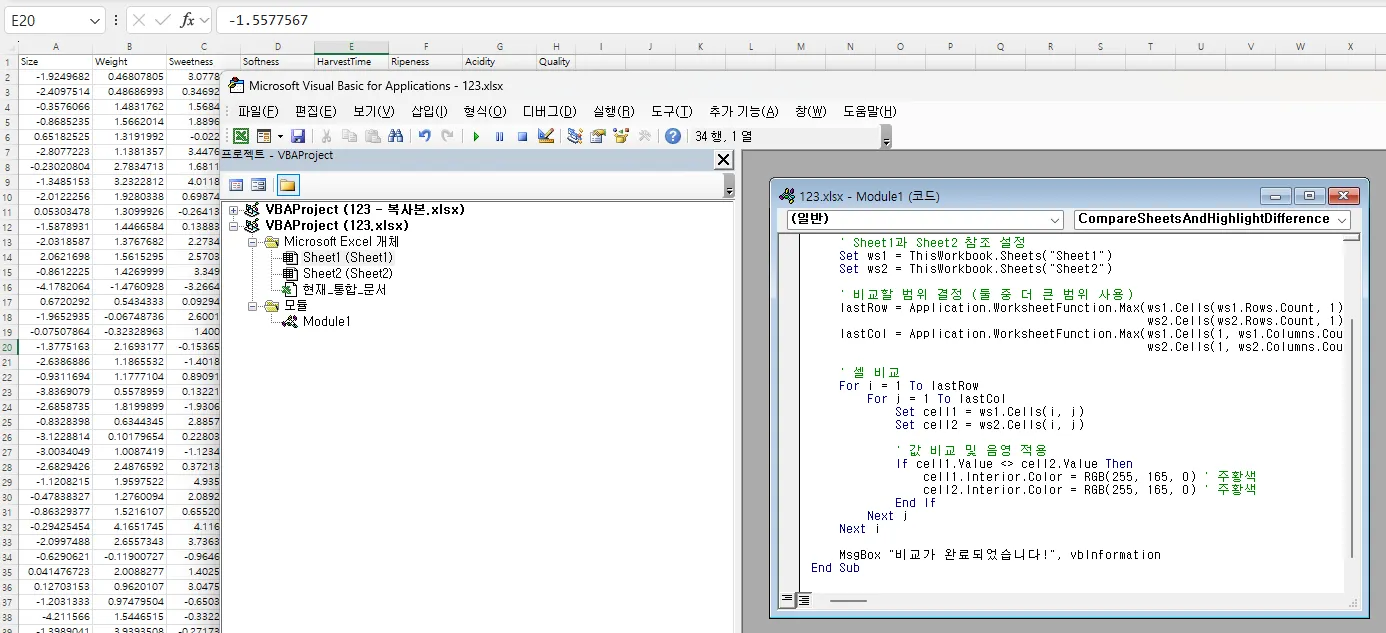Open the 도움말(H) menu
This screenshot has height=633, width=1386.
869,111
